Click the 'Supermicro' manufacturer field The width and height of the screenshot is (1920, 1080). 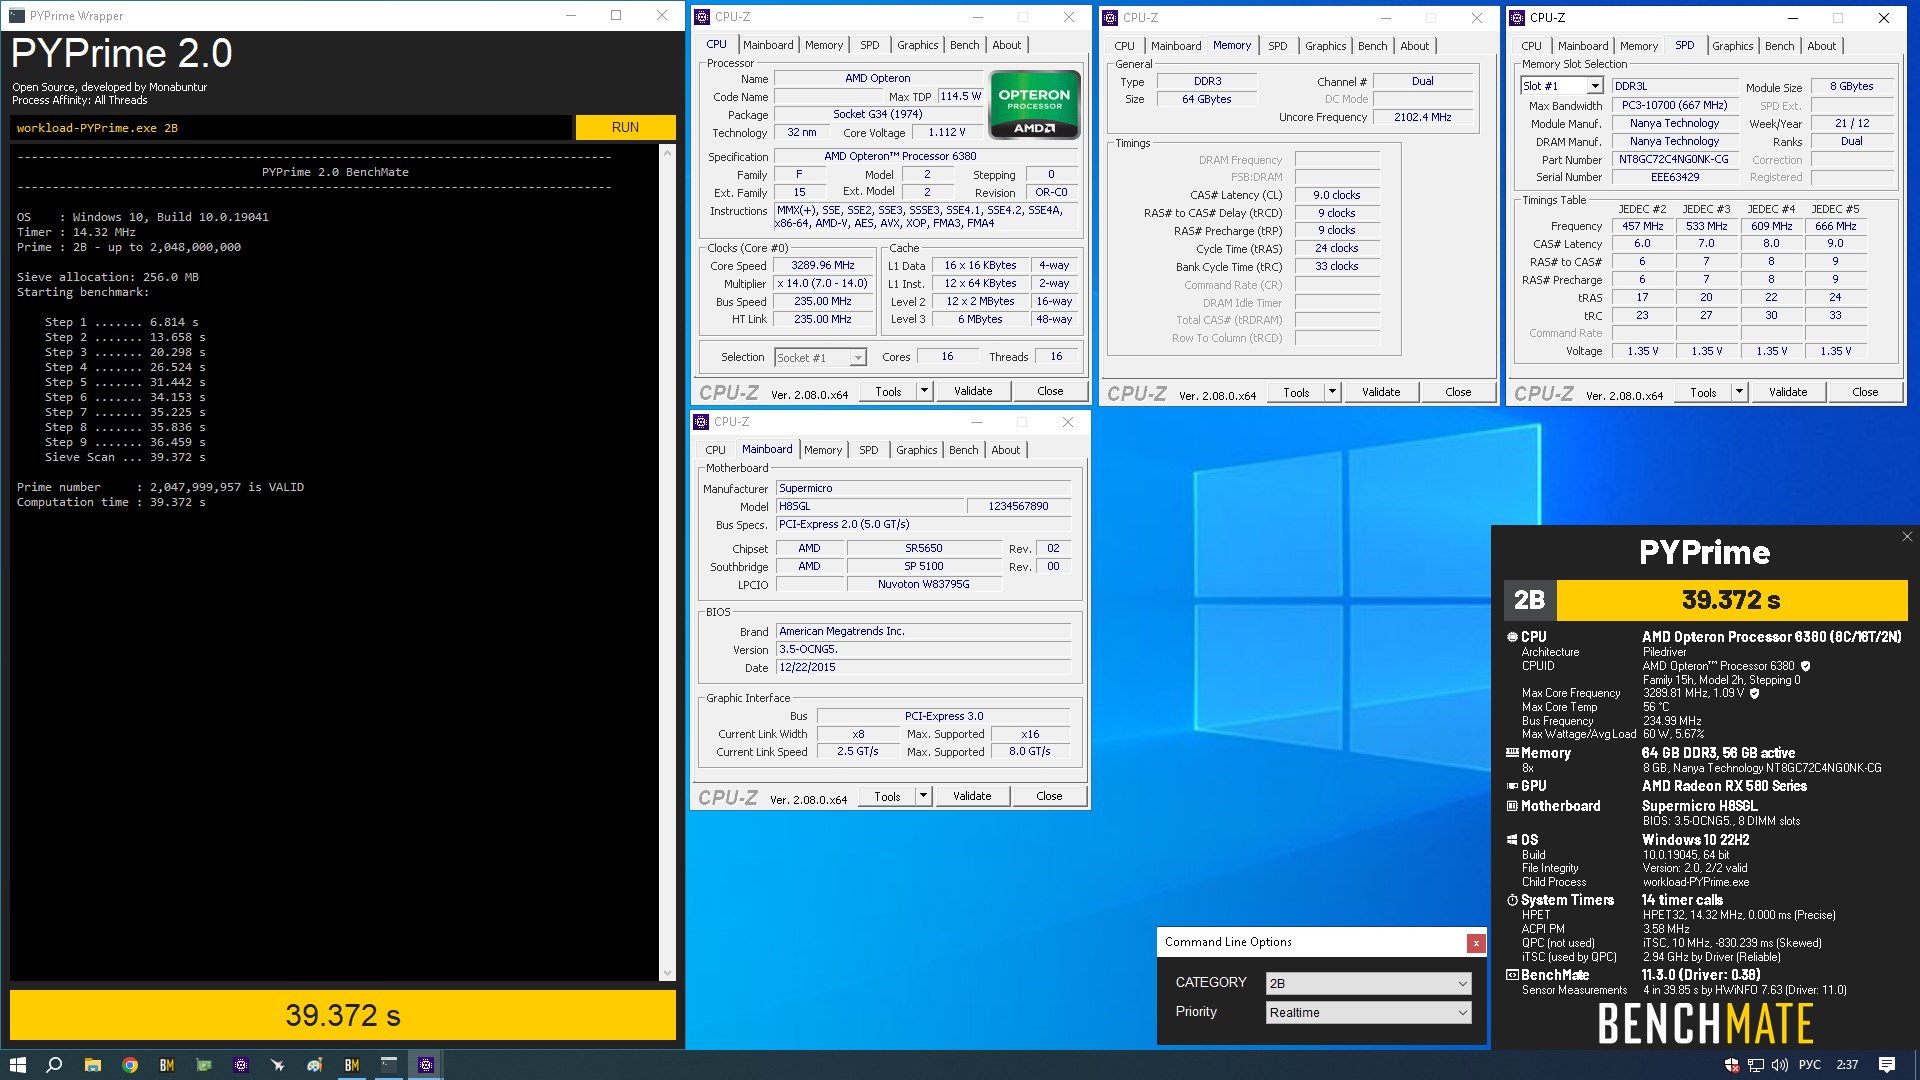pos(923,488)
